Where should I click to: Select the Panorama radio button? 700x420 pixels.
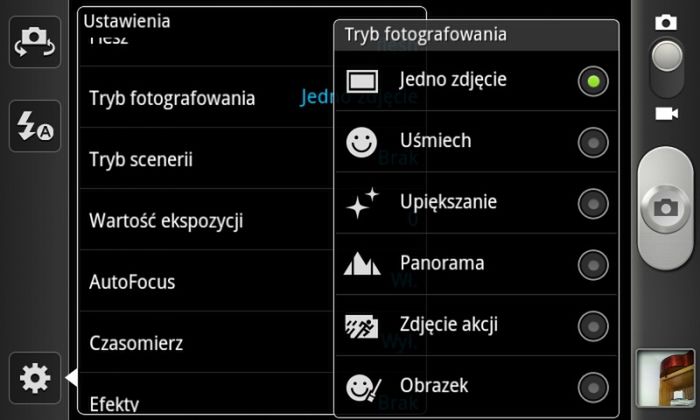click(x=593, y=264)
